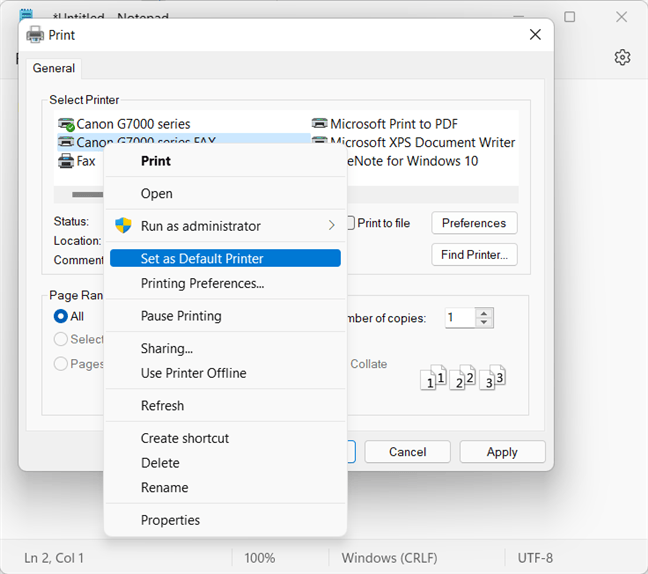Click the Notepad app icon in title bar
Viewport: 648px width, 574px height.
tap(26, 15)
